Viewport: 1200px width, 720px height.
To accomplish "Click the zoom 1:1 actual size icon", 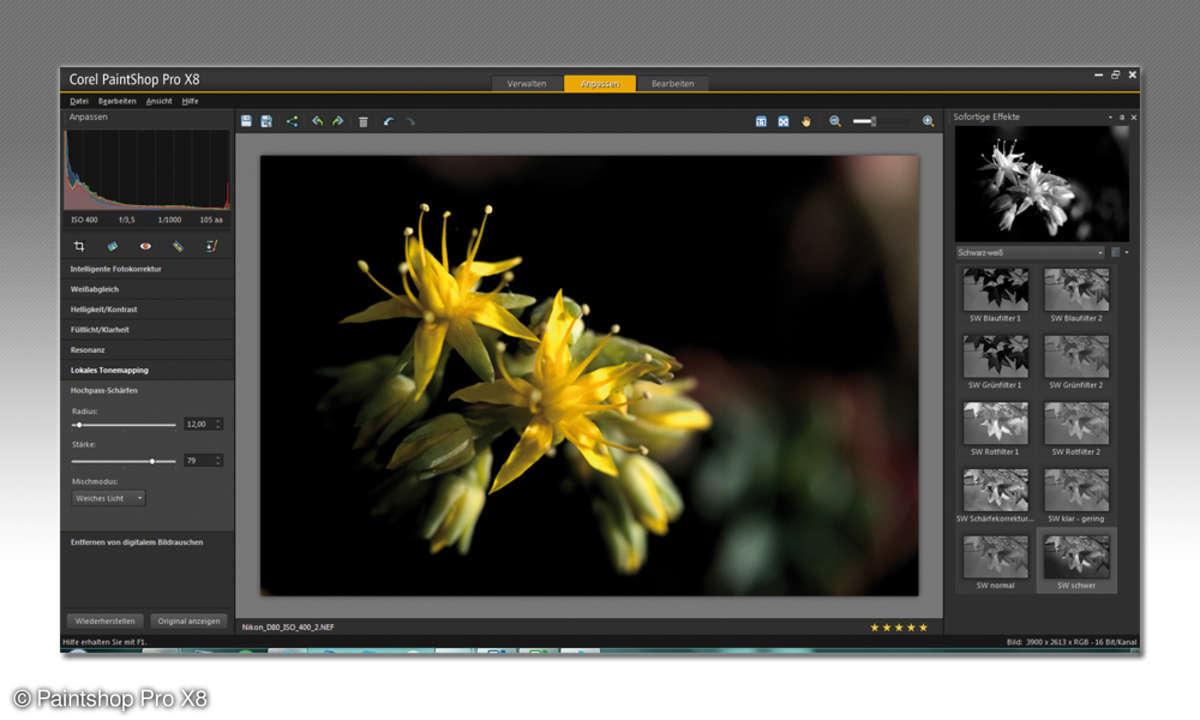I will pos(761,121).
